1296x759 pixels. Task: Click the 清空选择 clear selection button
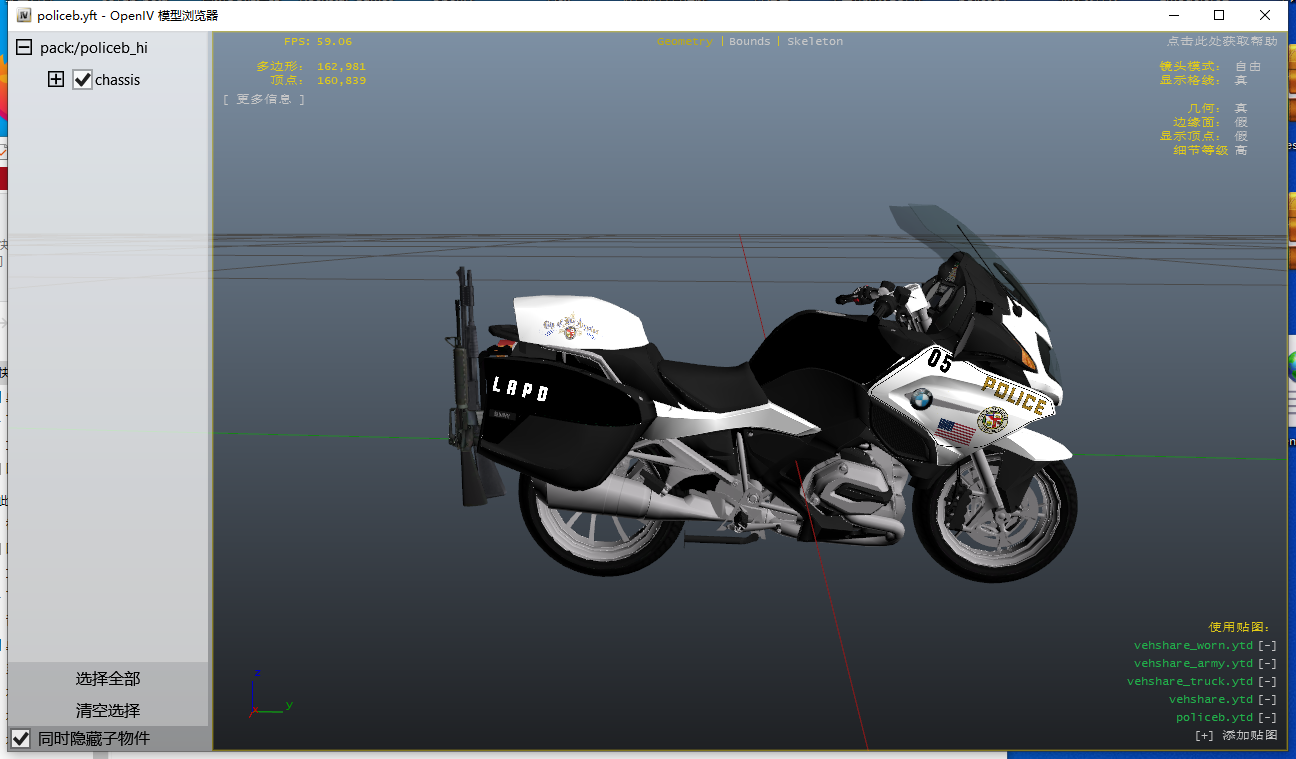coord(108,711)
